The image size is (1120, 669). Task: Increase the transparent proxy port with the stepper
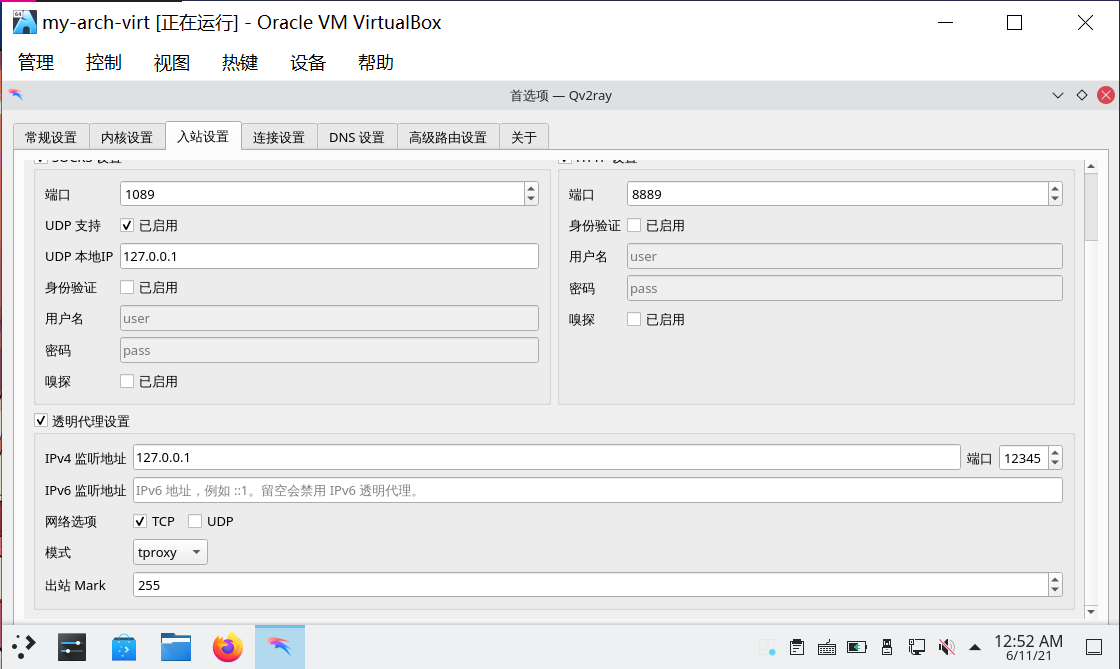click(1055, 451)
